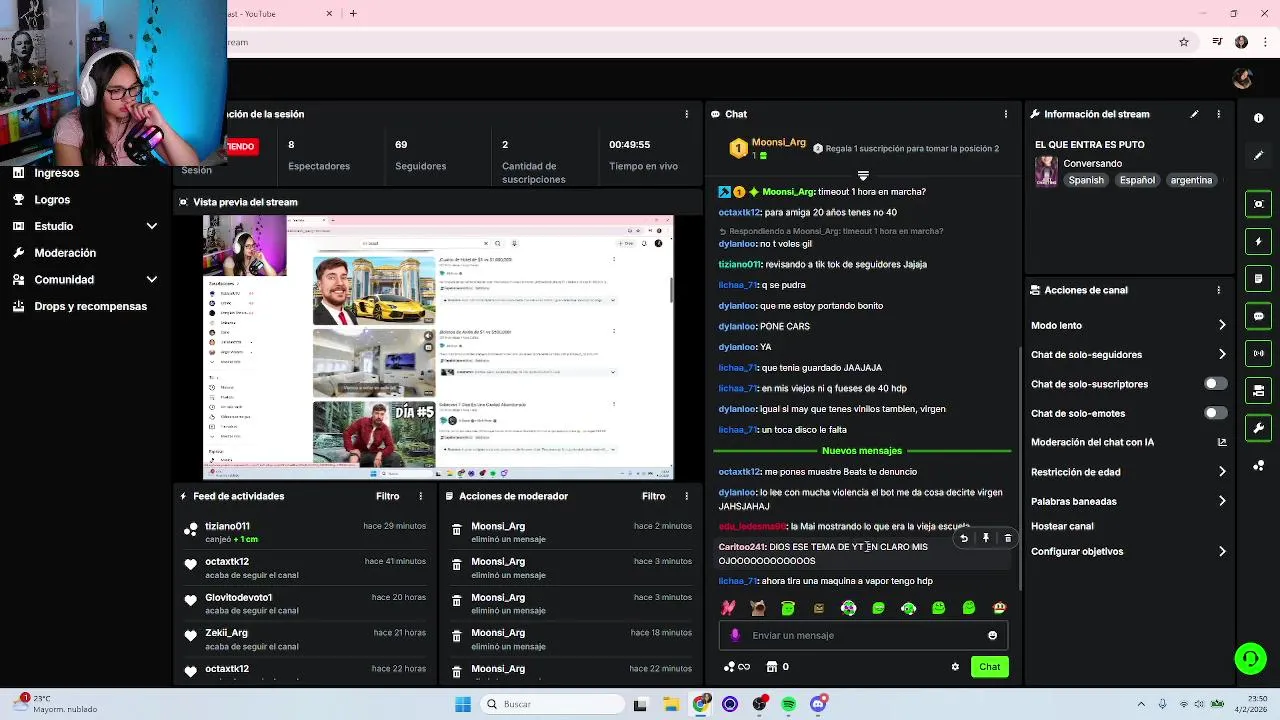Toggle Chat de solo-suscriptores switch
The width and height of the screenshot is (1280, 720).
click(x=1215, y=384)
